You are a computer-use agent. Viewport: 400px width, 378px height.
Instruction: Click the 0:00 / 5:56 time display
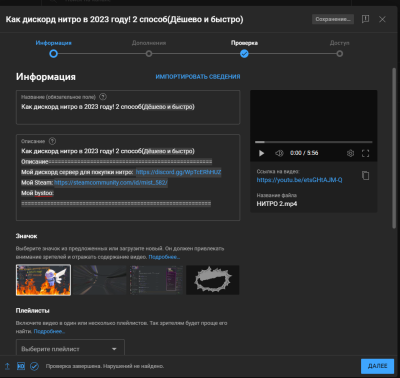coord(304,153)
